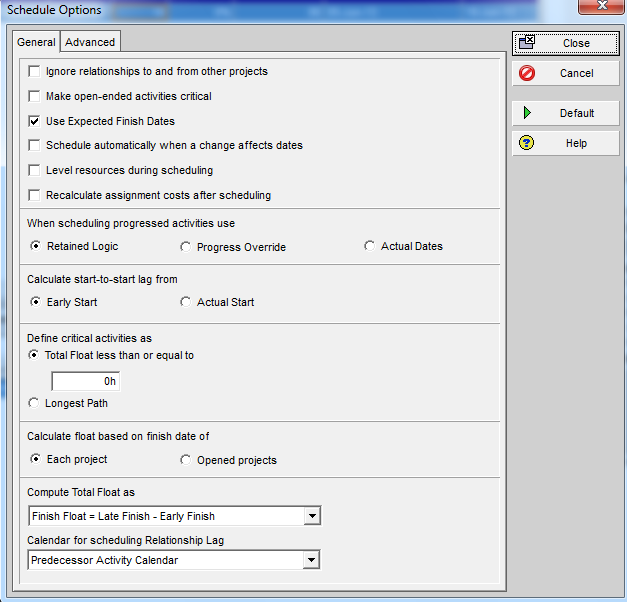Viewport: 627px width, 602px height.
Task: Choose the Progress Override option
Action: (186, 247)
